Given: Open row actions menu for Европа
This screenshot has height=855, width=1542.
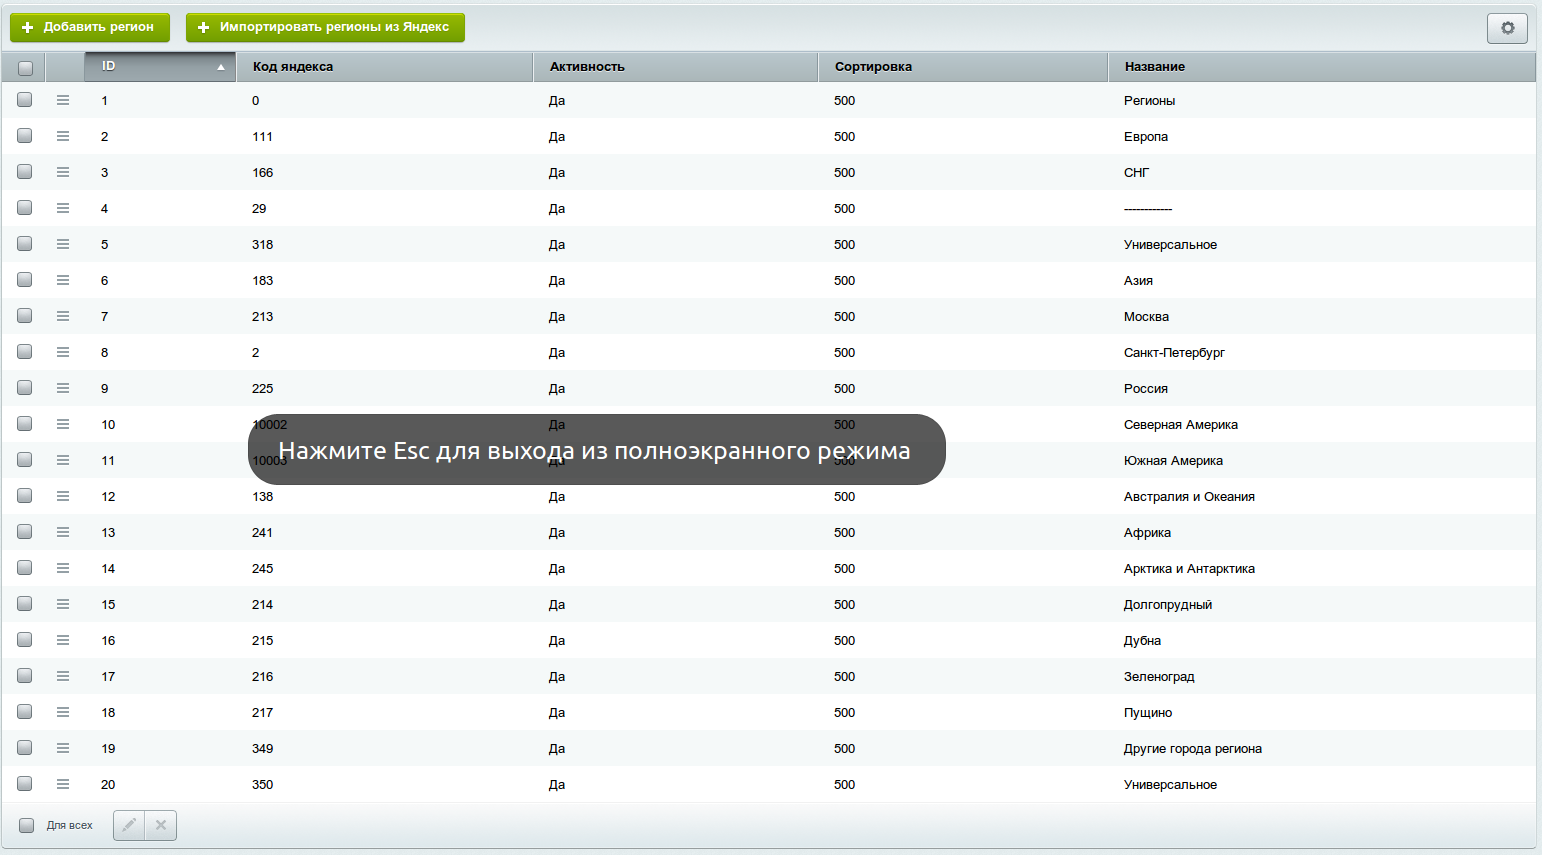Looking at the screenshot, I should pos(63,136).
